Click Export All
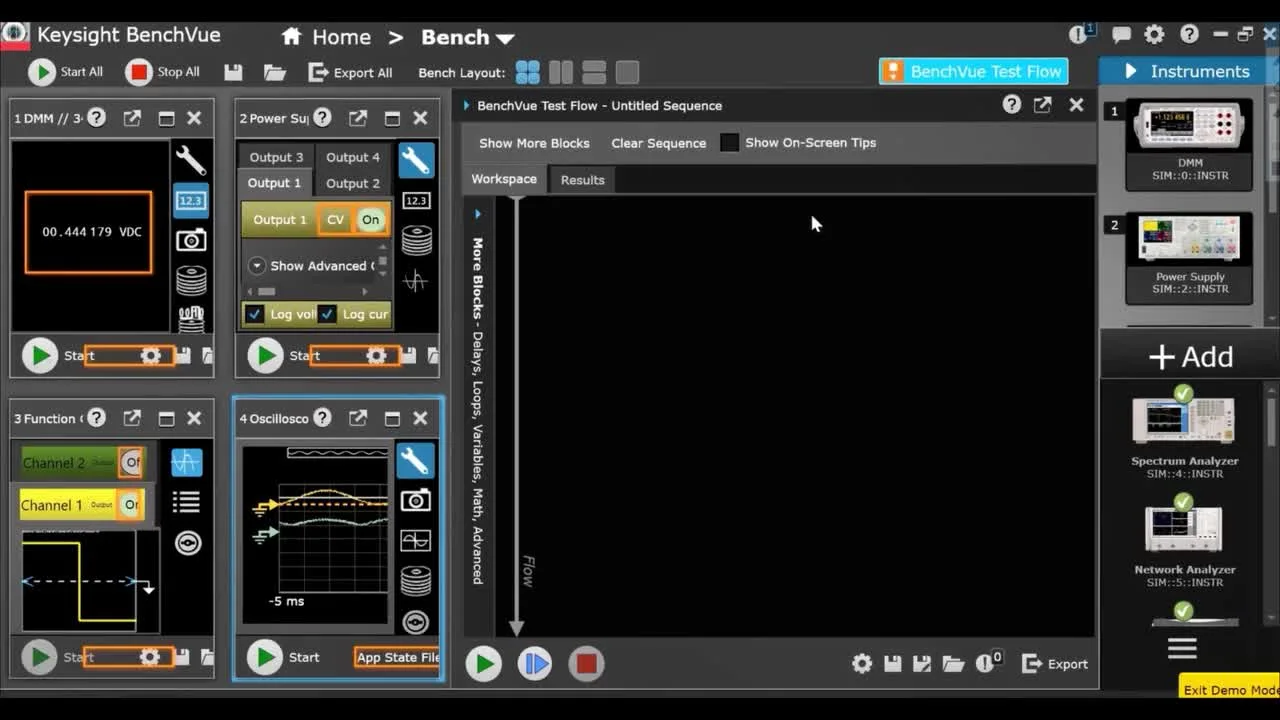This screenshot has width=1280, height=720. (x=350, y=72)
